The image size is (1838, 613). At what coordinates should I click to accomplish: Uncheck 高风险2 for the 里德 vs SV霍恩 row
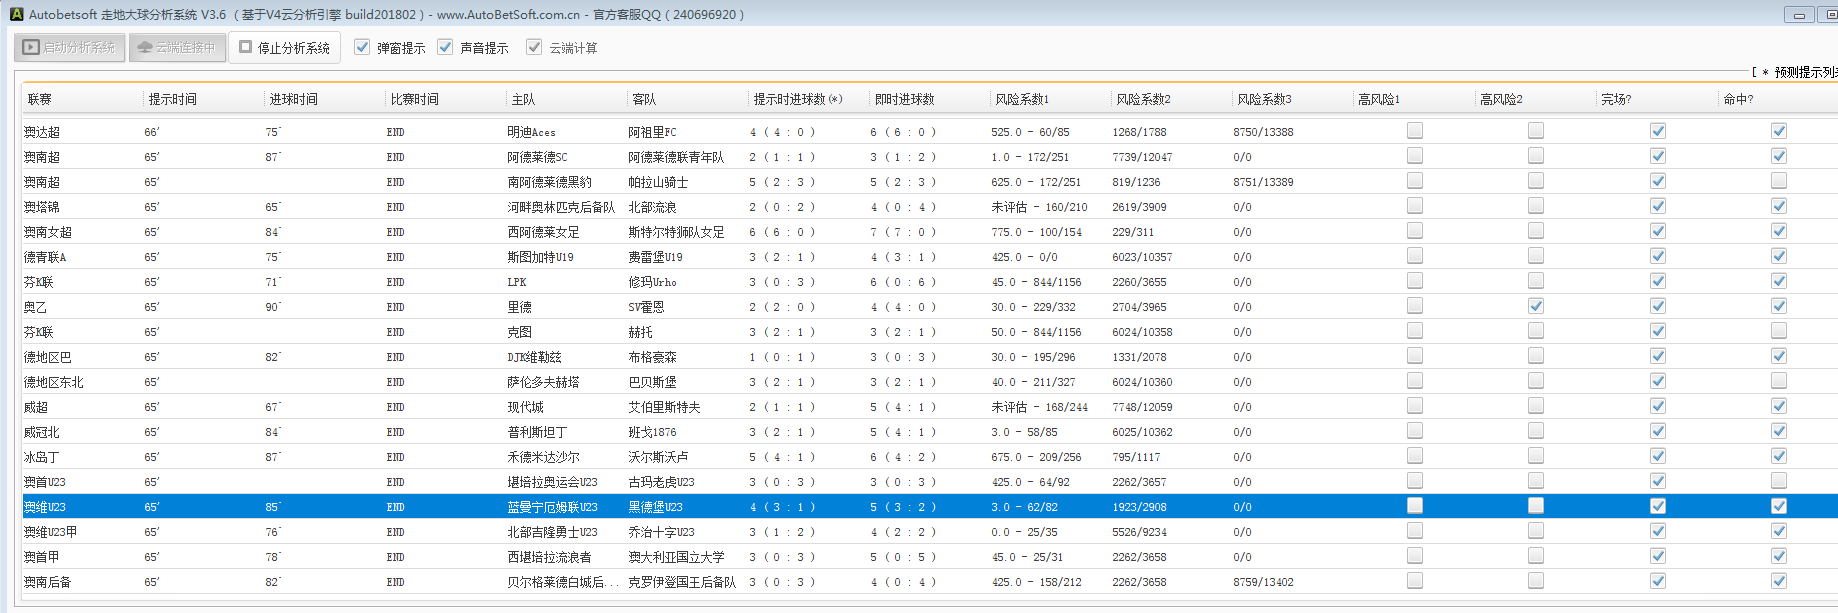(1536, 306)
